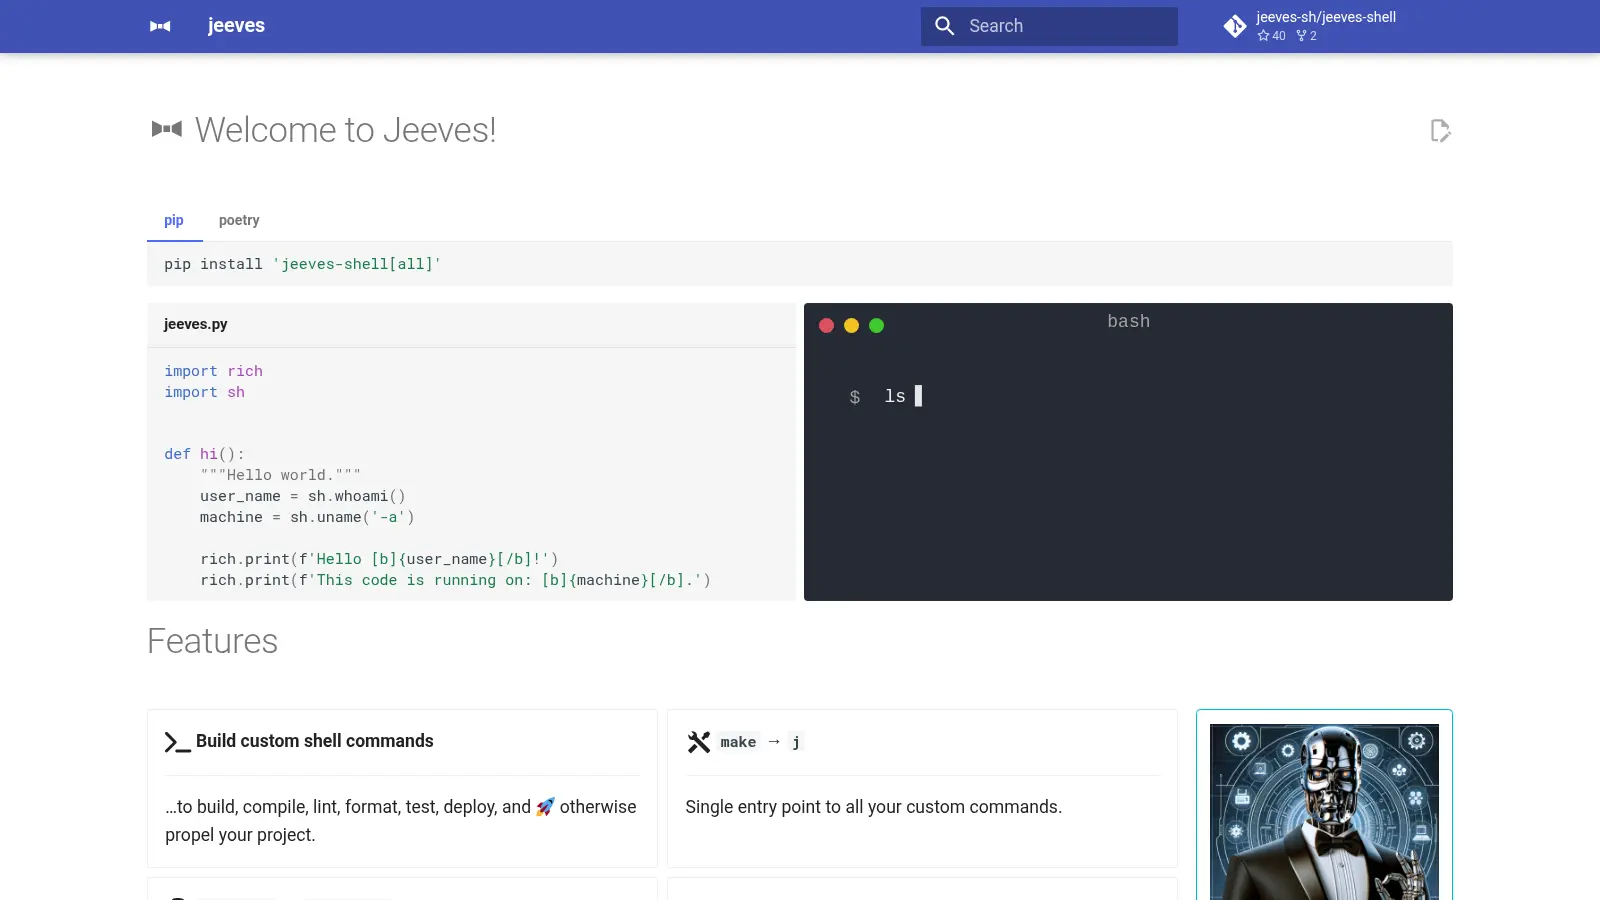Click the 'import rich' code line

coord(214,371)
